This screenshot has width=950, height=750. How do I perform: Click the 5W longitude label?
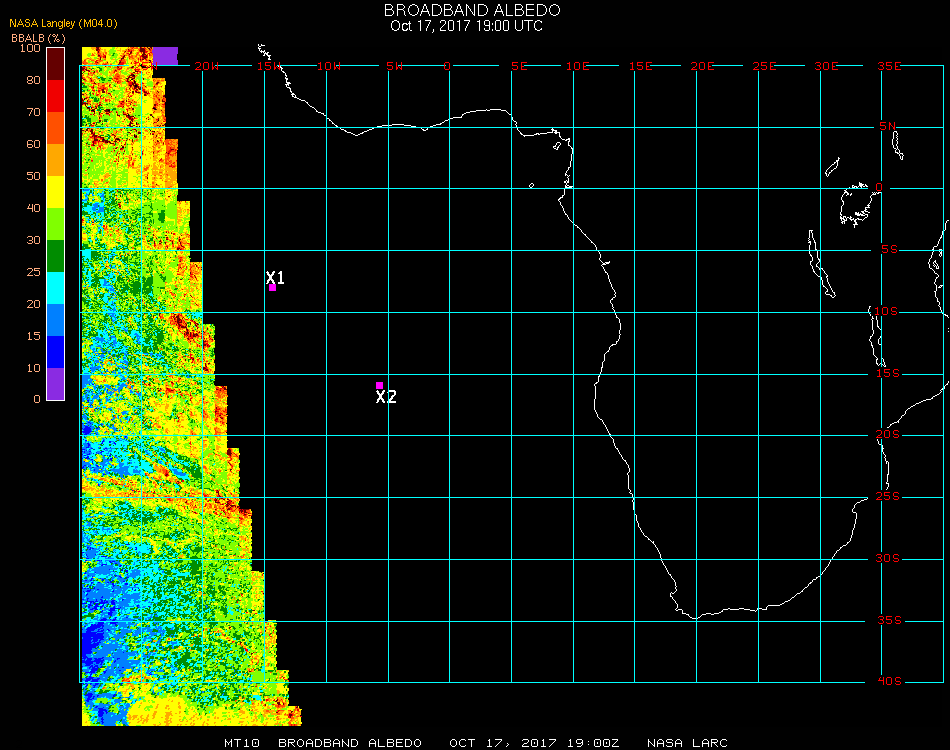pyautogui.click(x=394, y=66)
